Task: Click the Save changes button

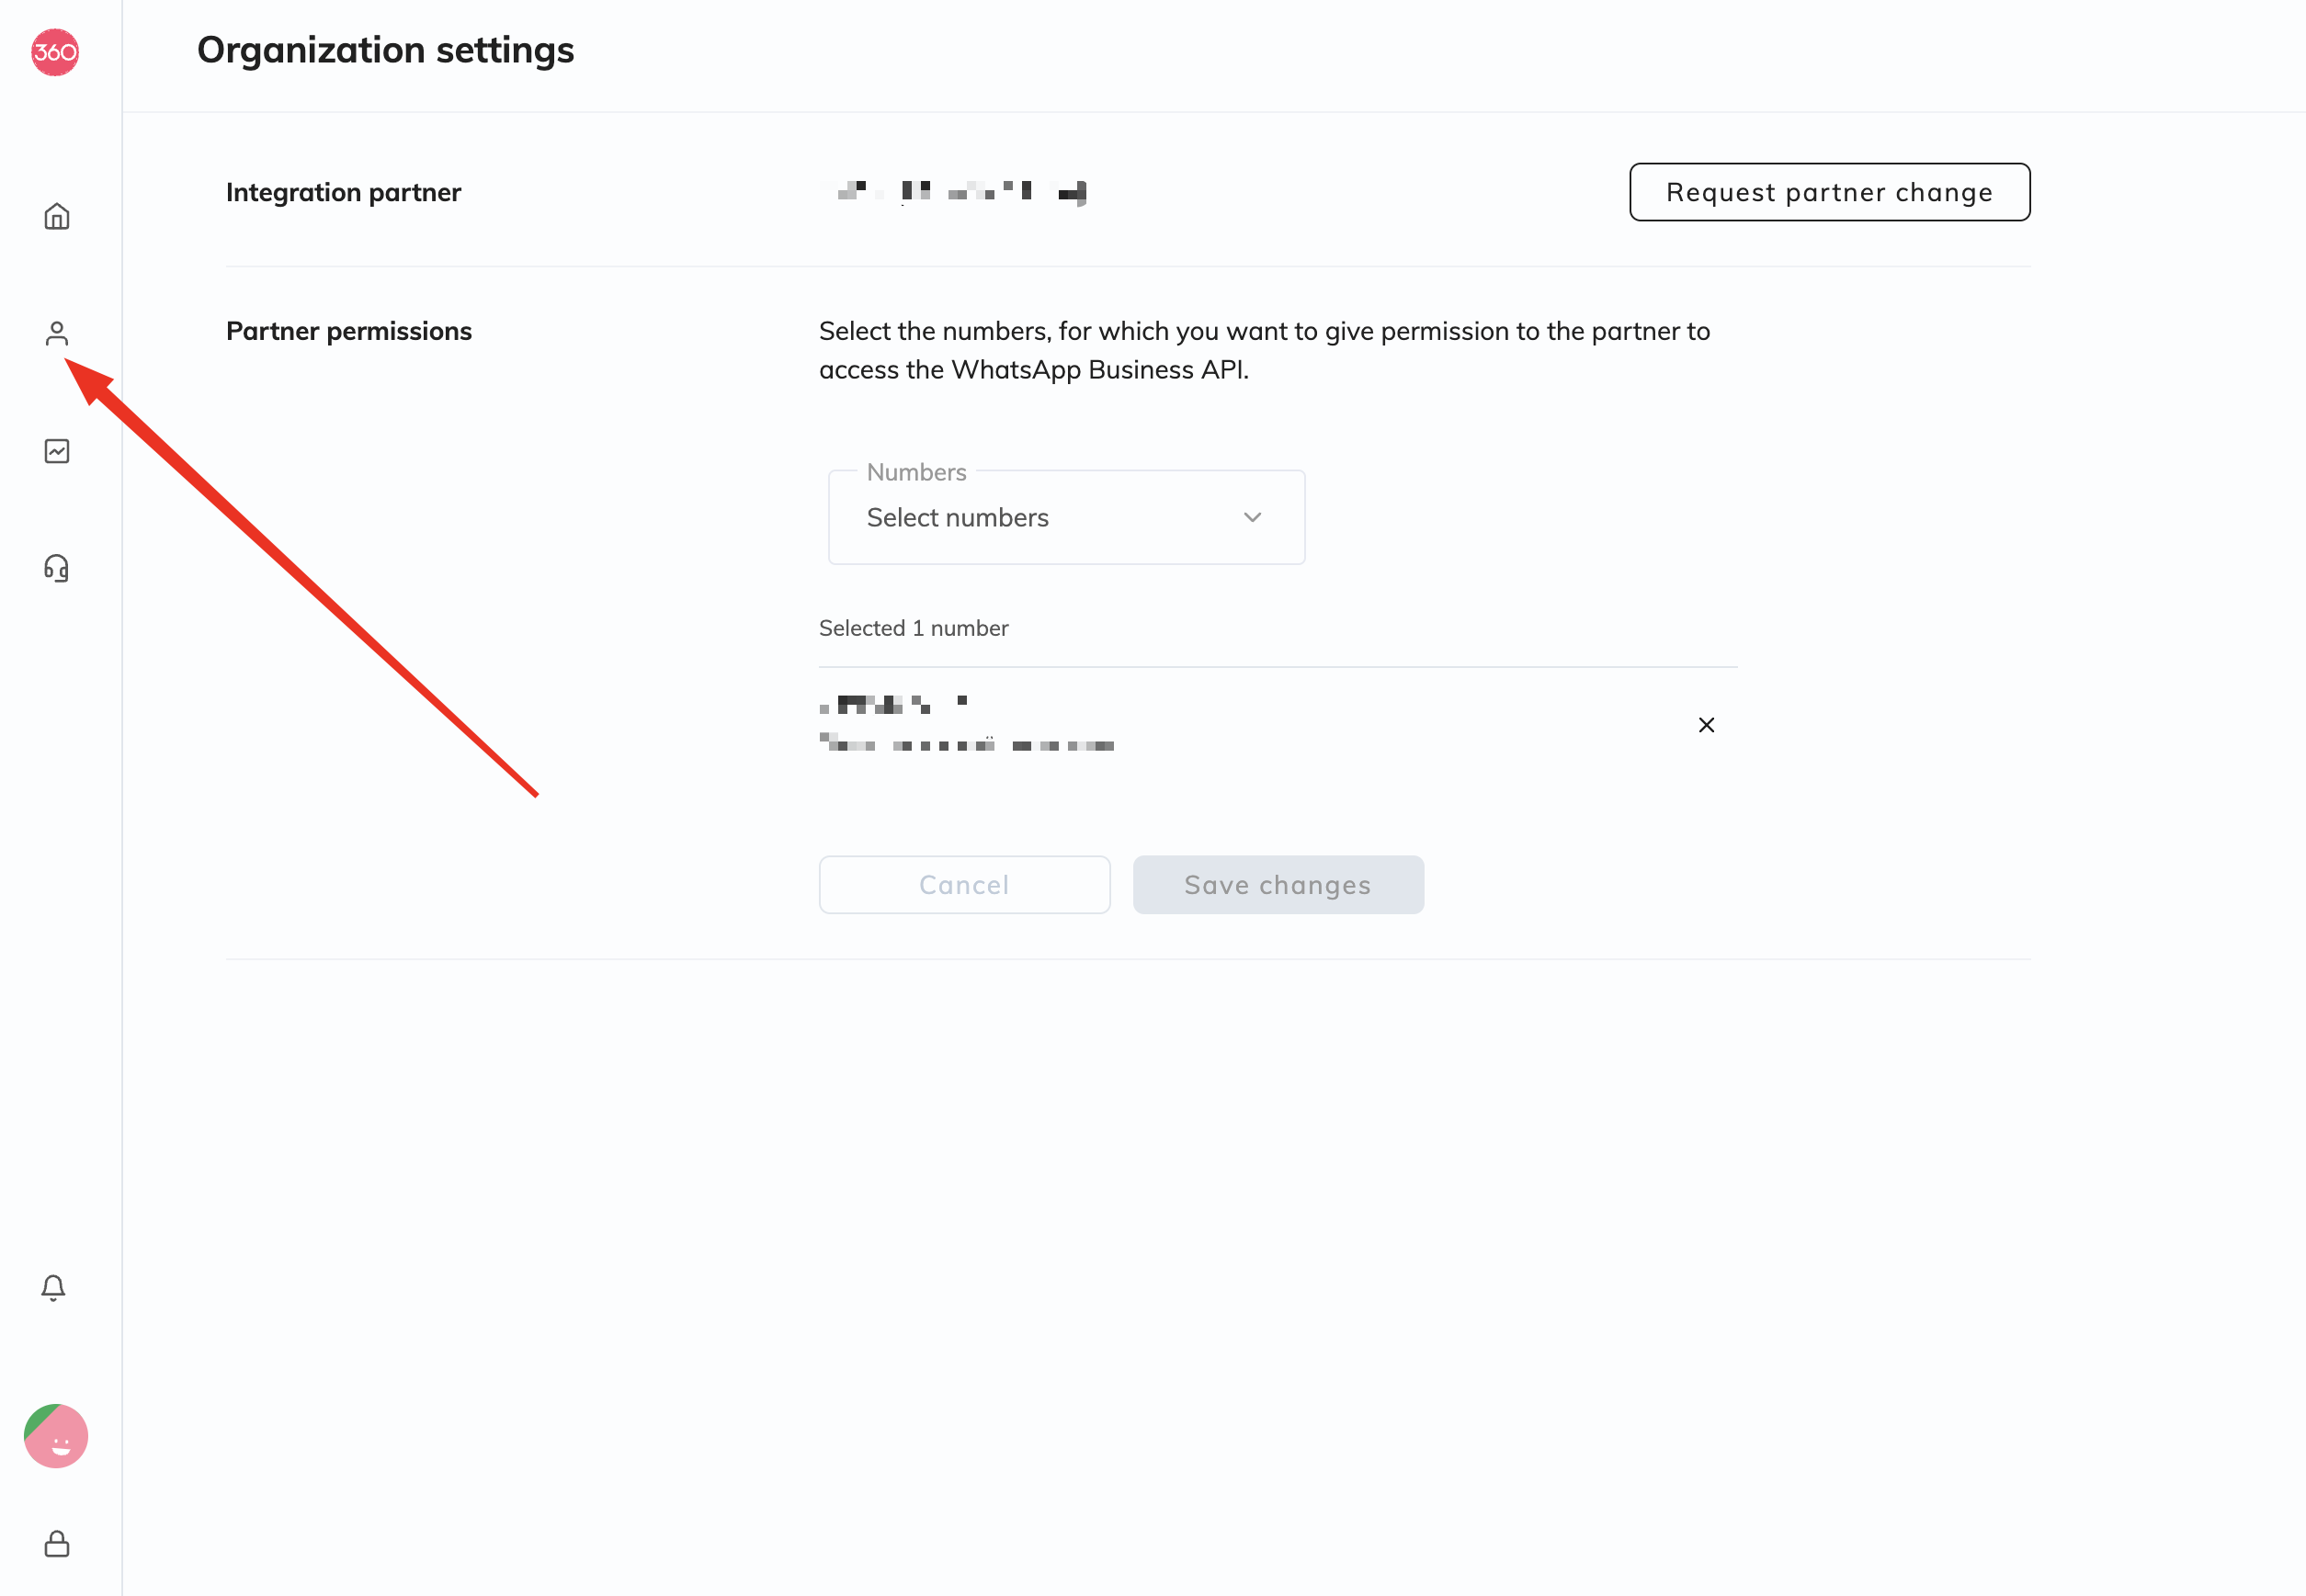Action: 1278,884
